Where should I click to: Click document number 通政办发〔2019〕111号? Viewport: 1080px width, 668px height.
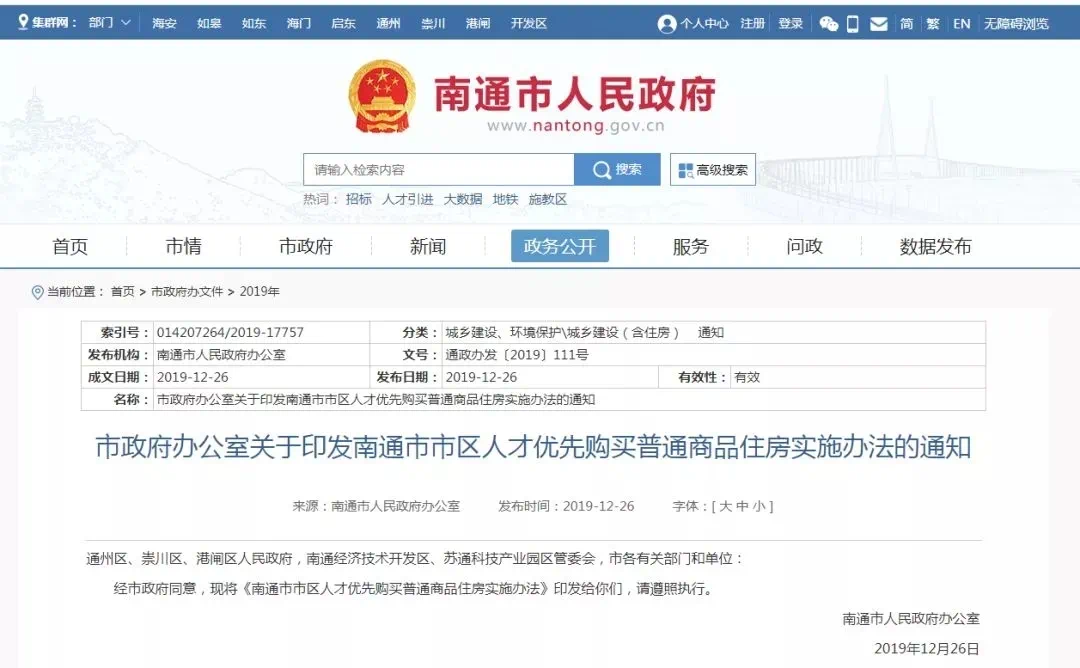pos(517,355)
